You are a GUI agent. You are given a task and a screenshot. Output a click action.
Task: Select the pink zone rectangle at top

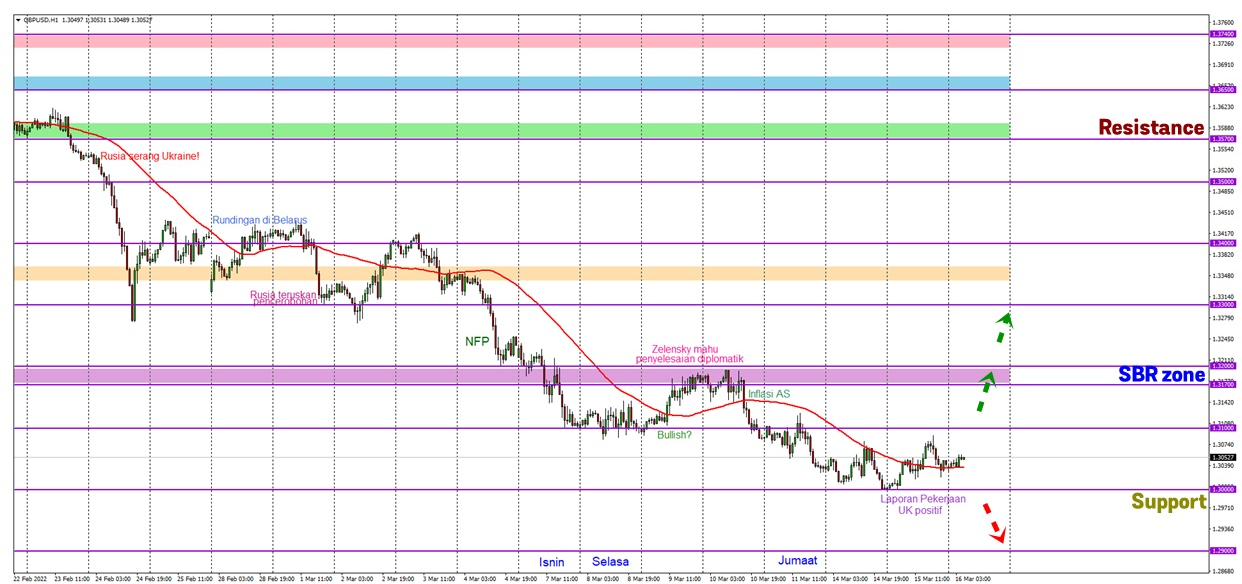[512, 42]
